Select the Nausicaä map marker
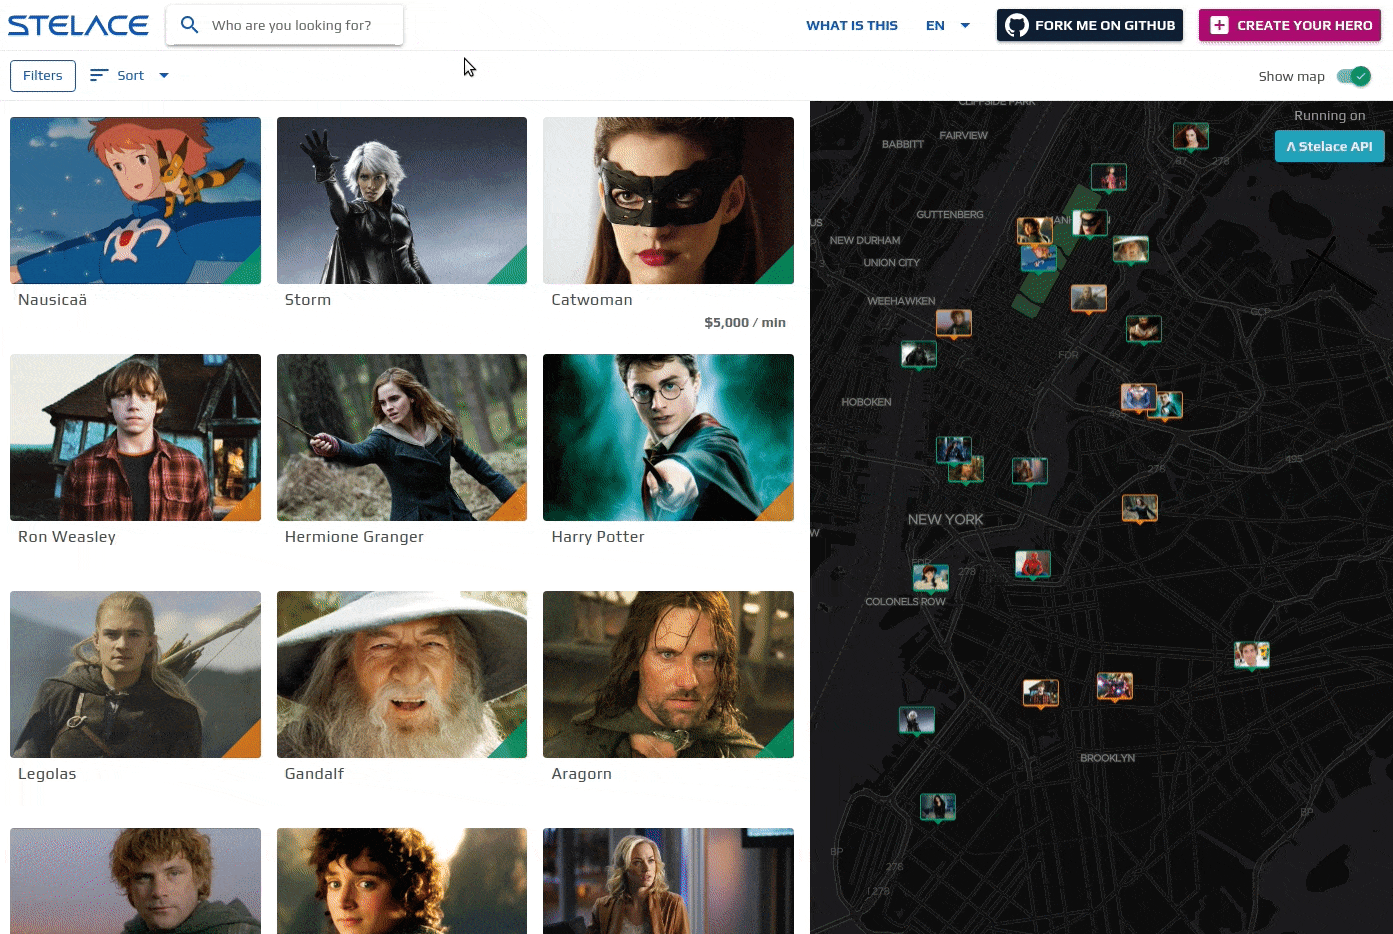Image resolution: width=1393 pixels, height=934 pixels. [1039, 257]
